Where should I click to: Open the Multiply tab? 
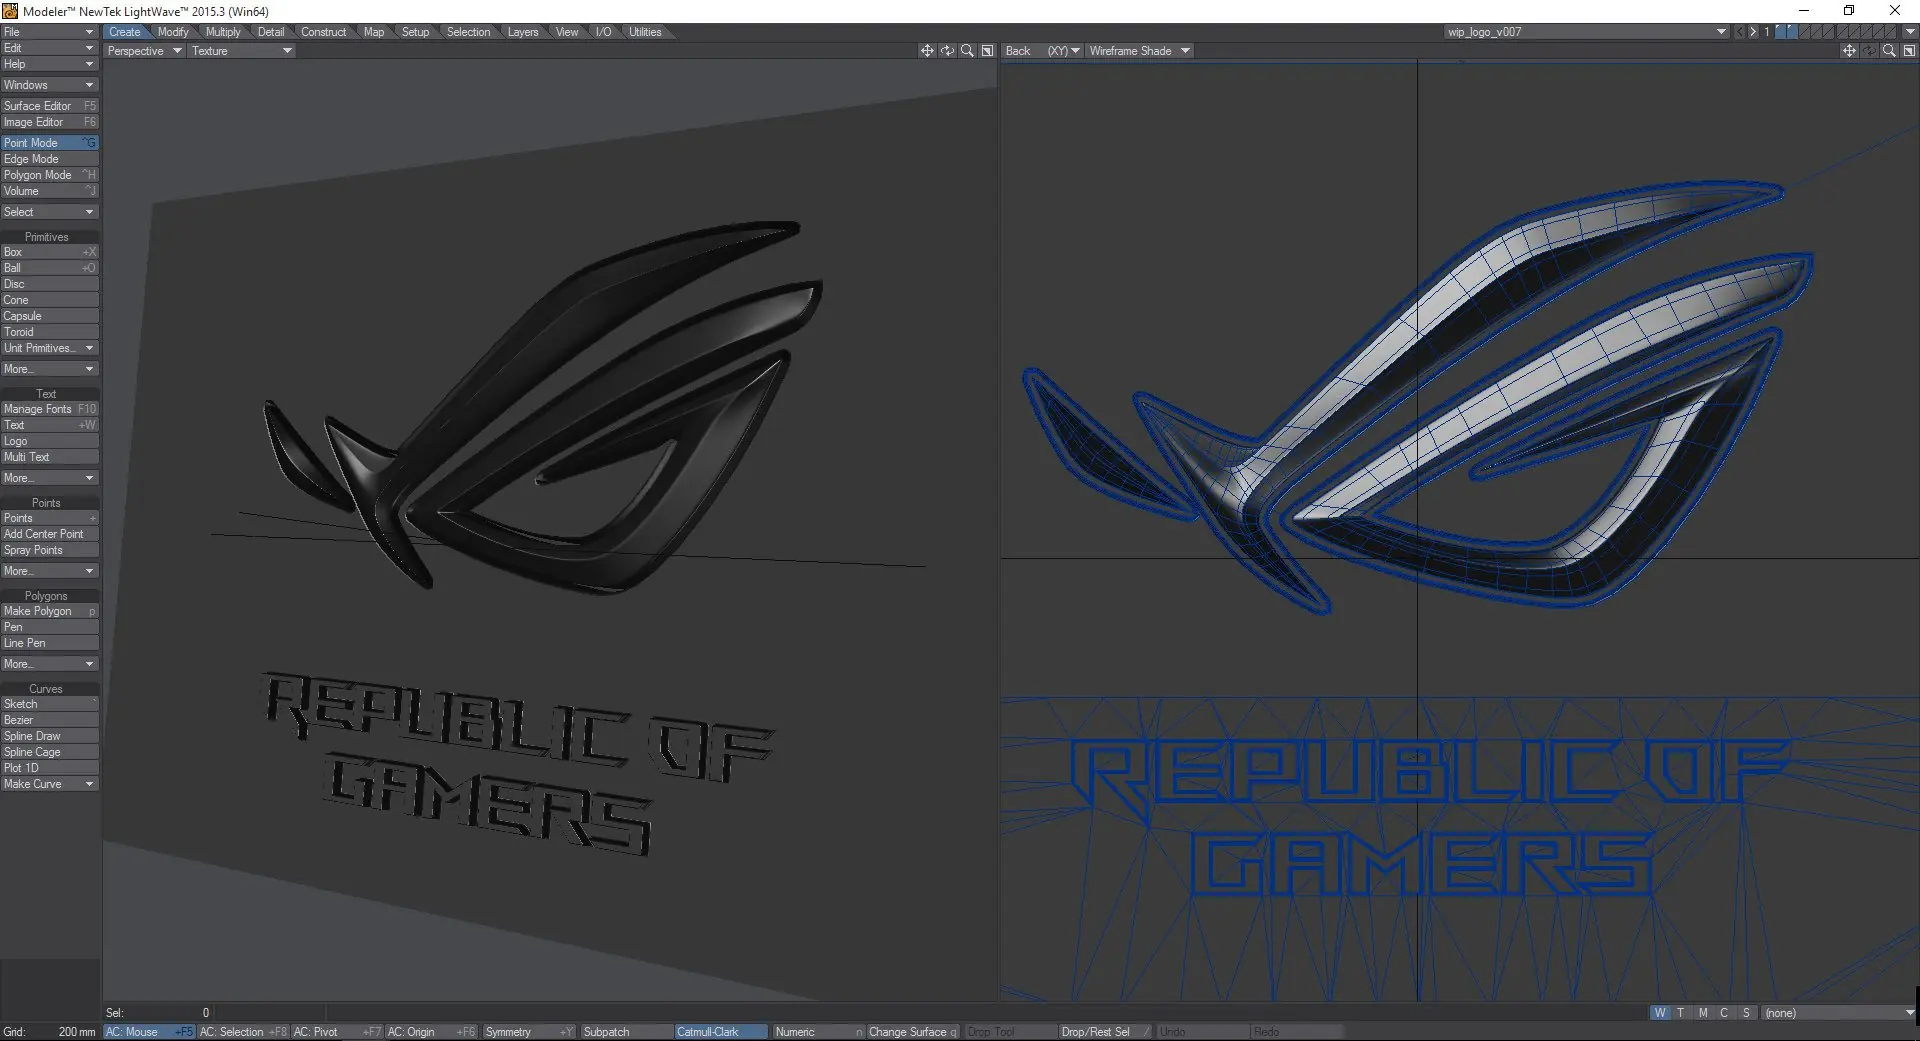coord(223,32)
